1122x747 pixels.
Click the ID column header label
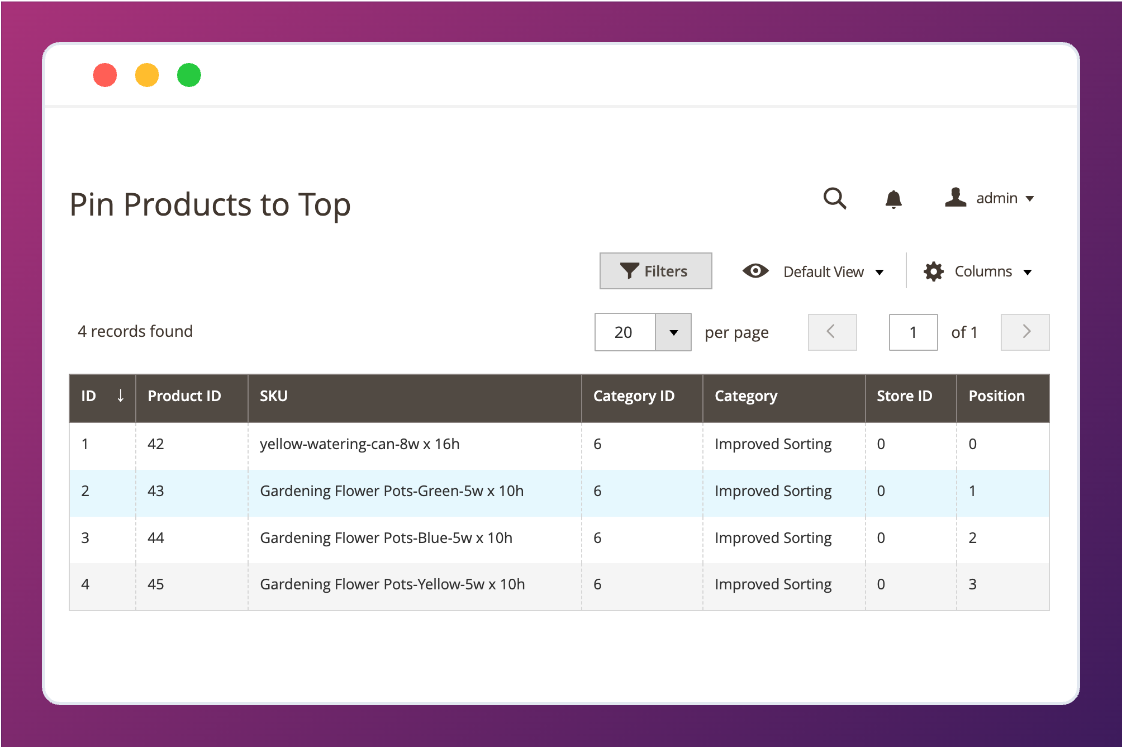click(89, 396)
